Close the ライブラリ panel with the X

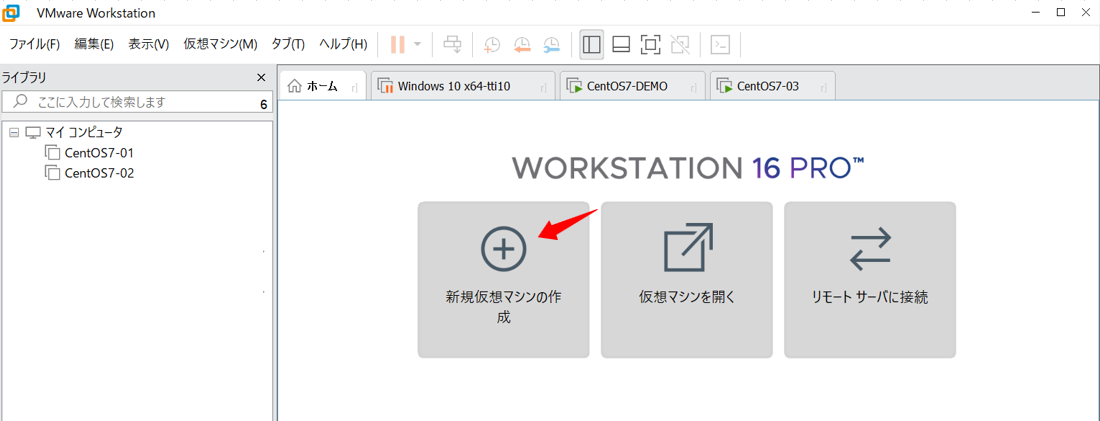pos(261,77)
